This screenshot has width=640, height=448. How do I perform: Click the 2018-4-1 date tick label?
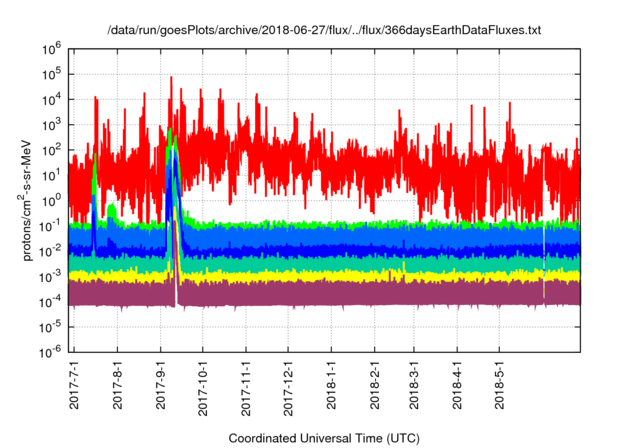tap(457, 385)
